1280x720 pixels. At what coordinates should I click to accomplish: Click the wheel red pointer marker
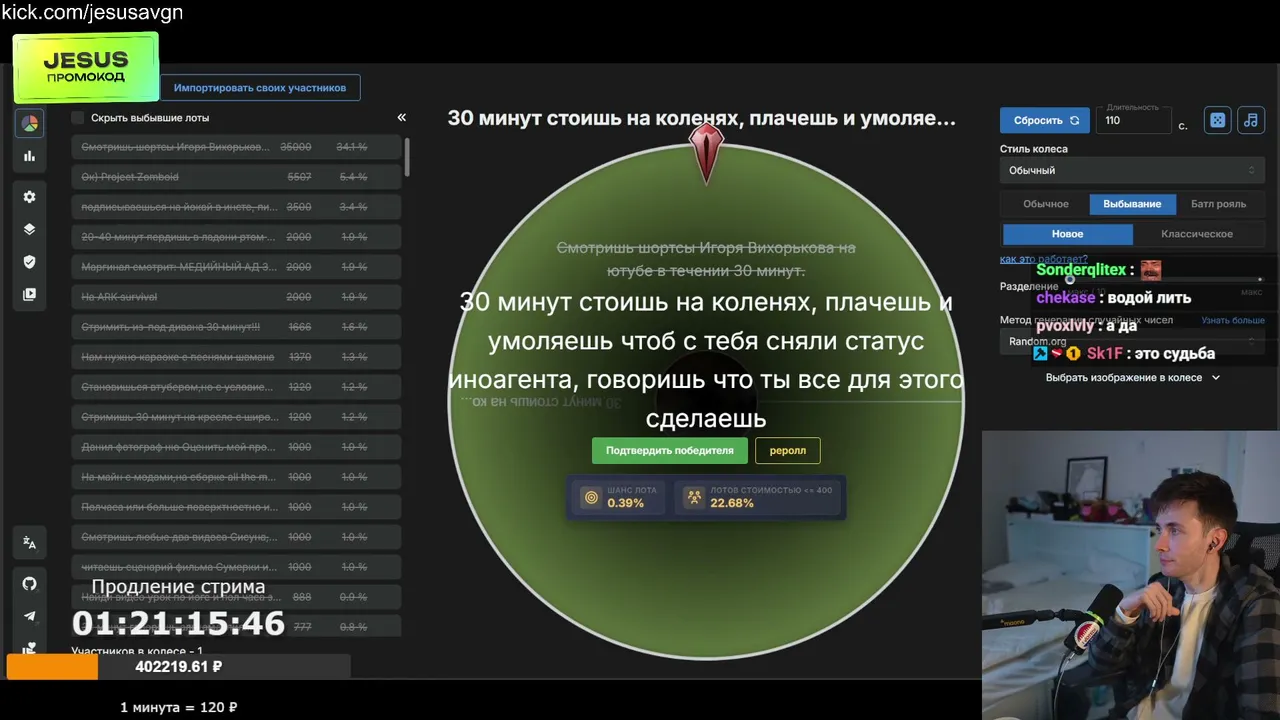(707, 154)
